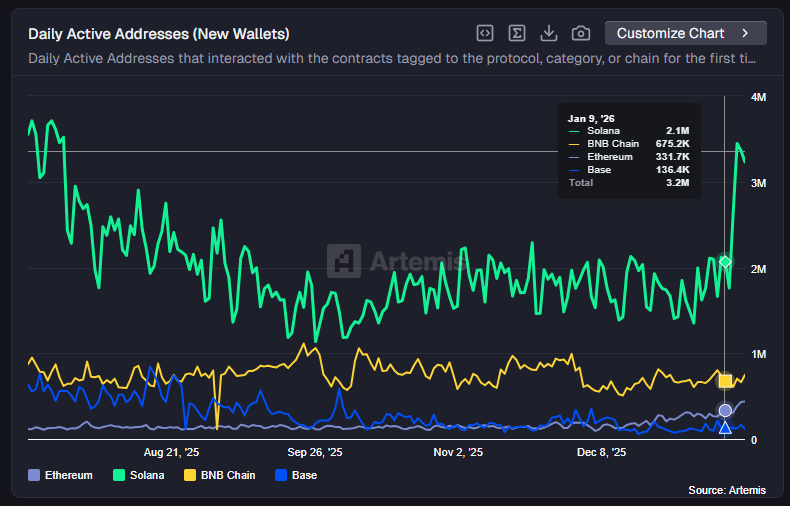Click the Nov 2, '25 x-axis label
The width and height of the screenshot is (790, 506).
[x=458, y=452]
